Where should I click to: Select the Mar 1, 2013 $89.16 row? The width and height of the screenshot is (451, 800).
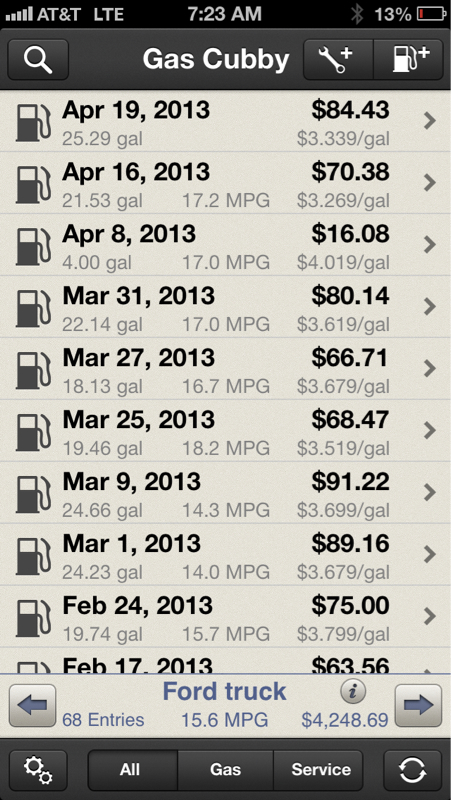click(226, 555)
